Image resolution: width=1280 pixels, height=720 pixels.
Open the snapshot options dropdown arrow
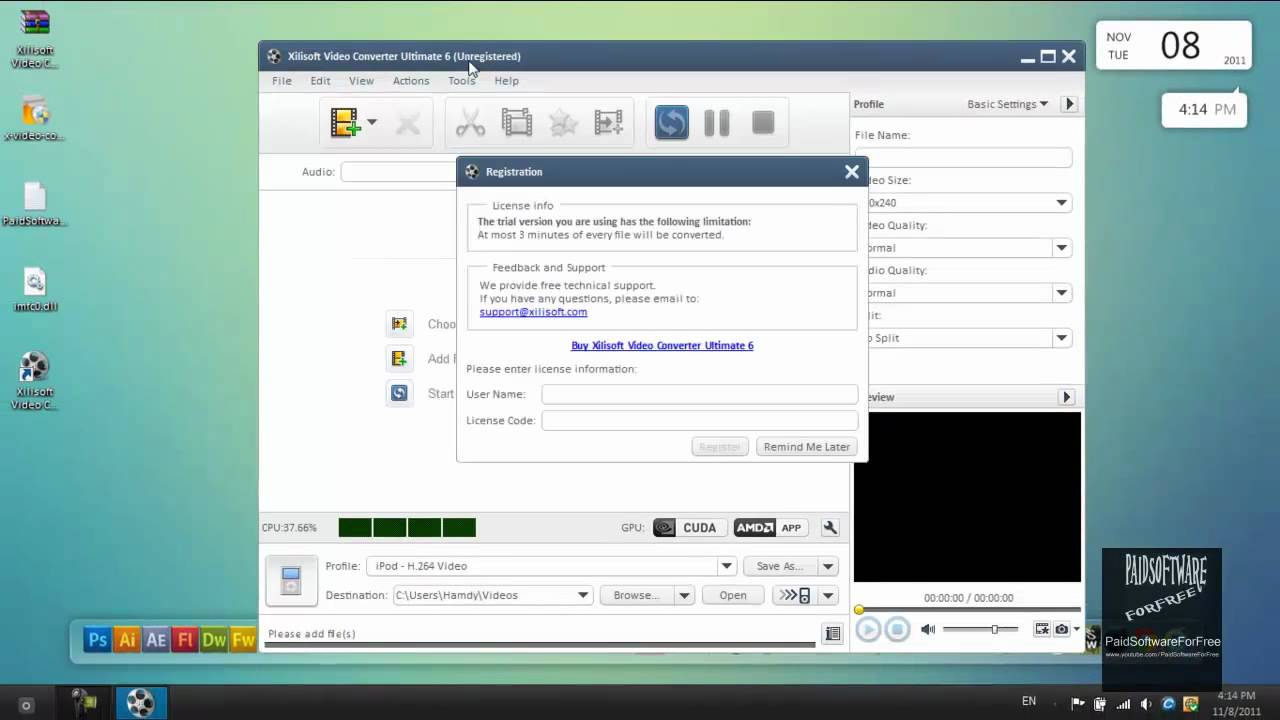(x=1076, y=629)
